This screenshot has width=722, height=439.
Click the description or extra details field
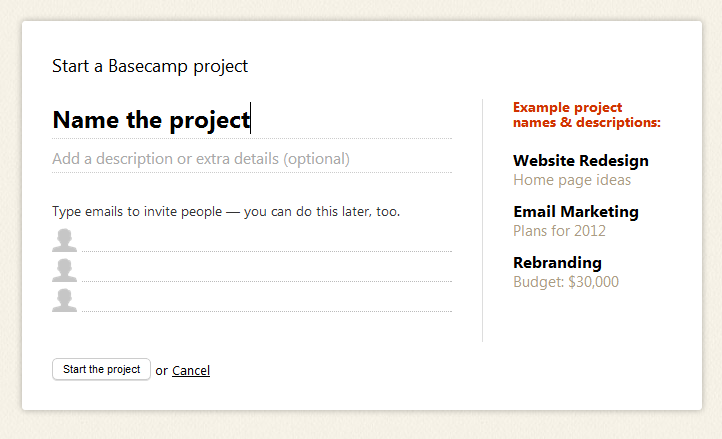click(252, 159)
